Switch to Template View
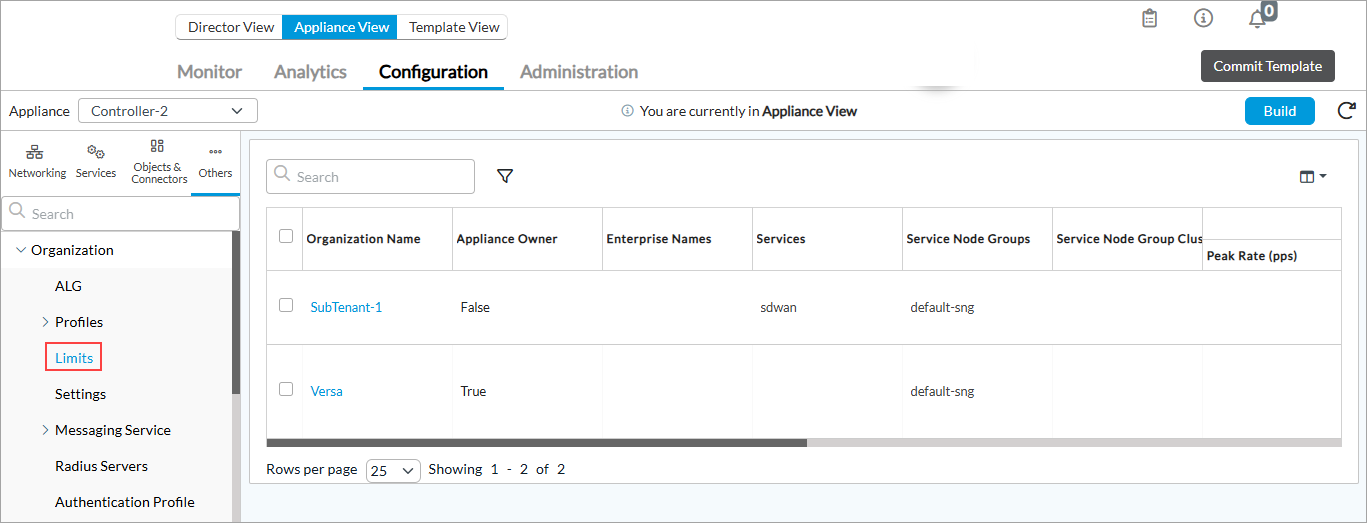Screen dimensions: 1367x523 tap(454, 27)
